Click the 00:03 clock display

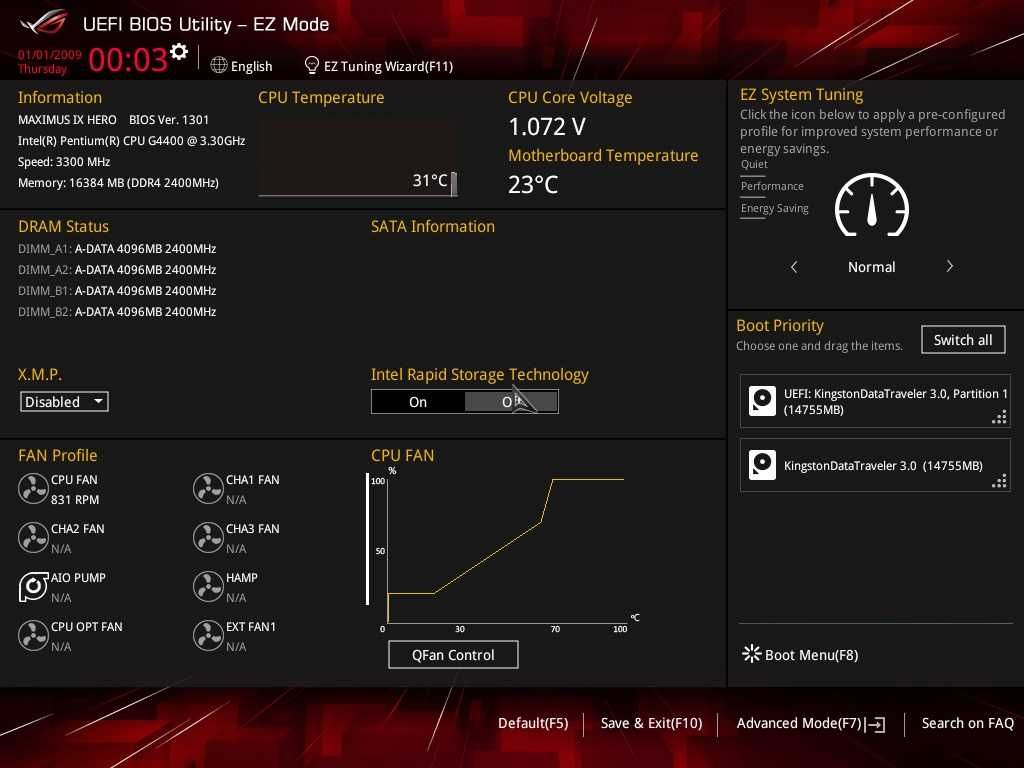coord(128,59)
